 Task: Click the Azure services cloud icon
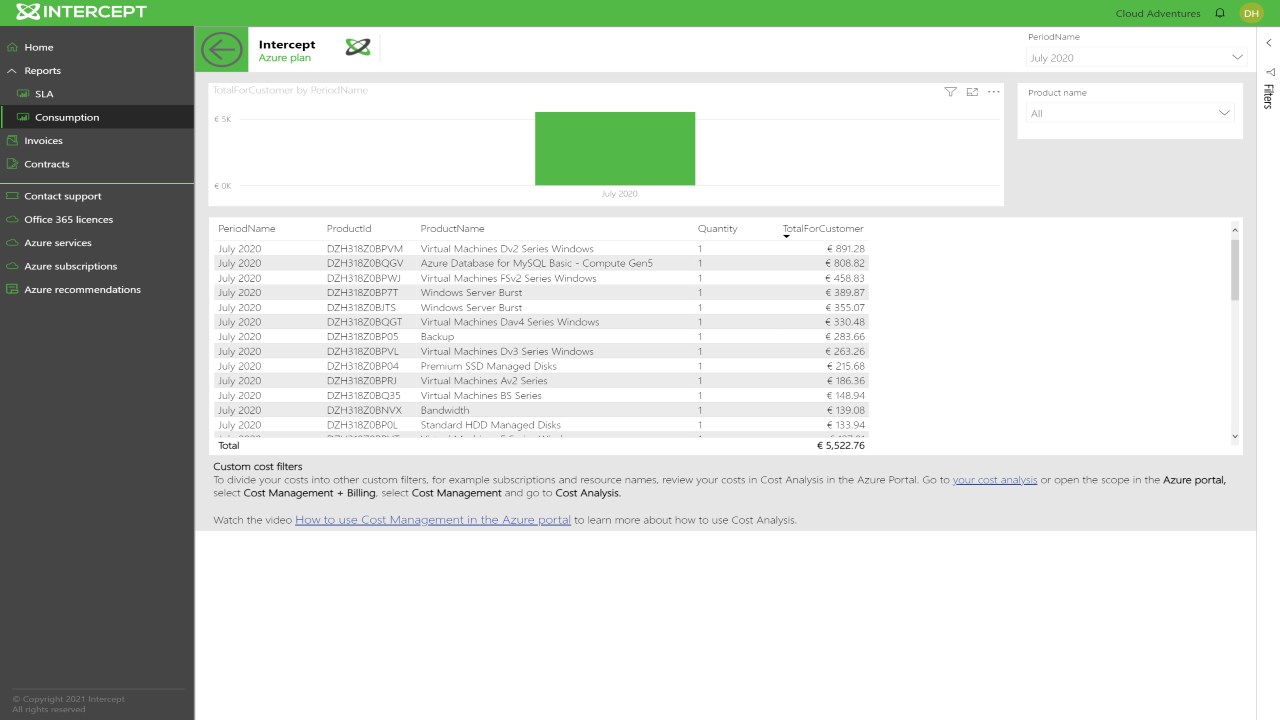12,243
